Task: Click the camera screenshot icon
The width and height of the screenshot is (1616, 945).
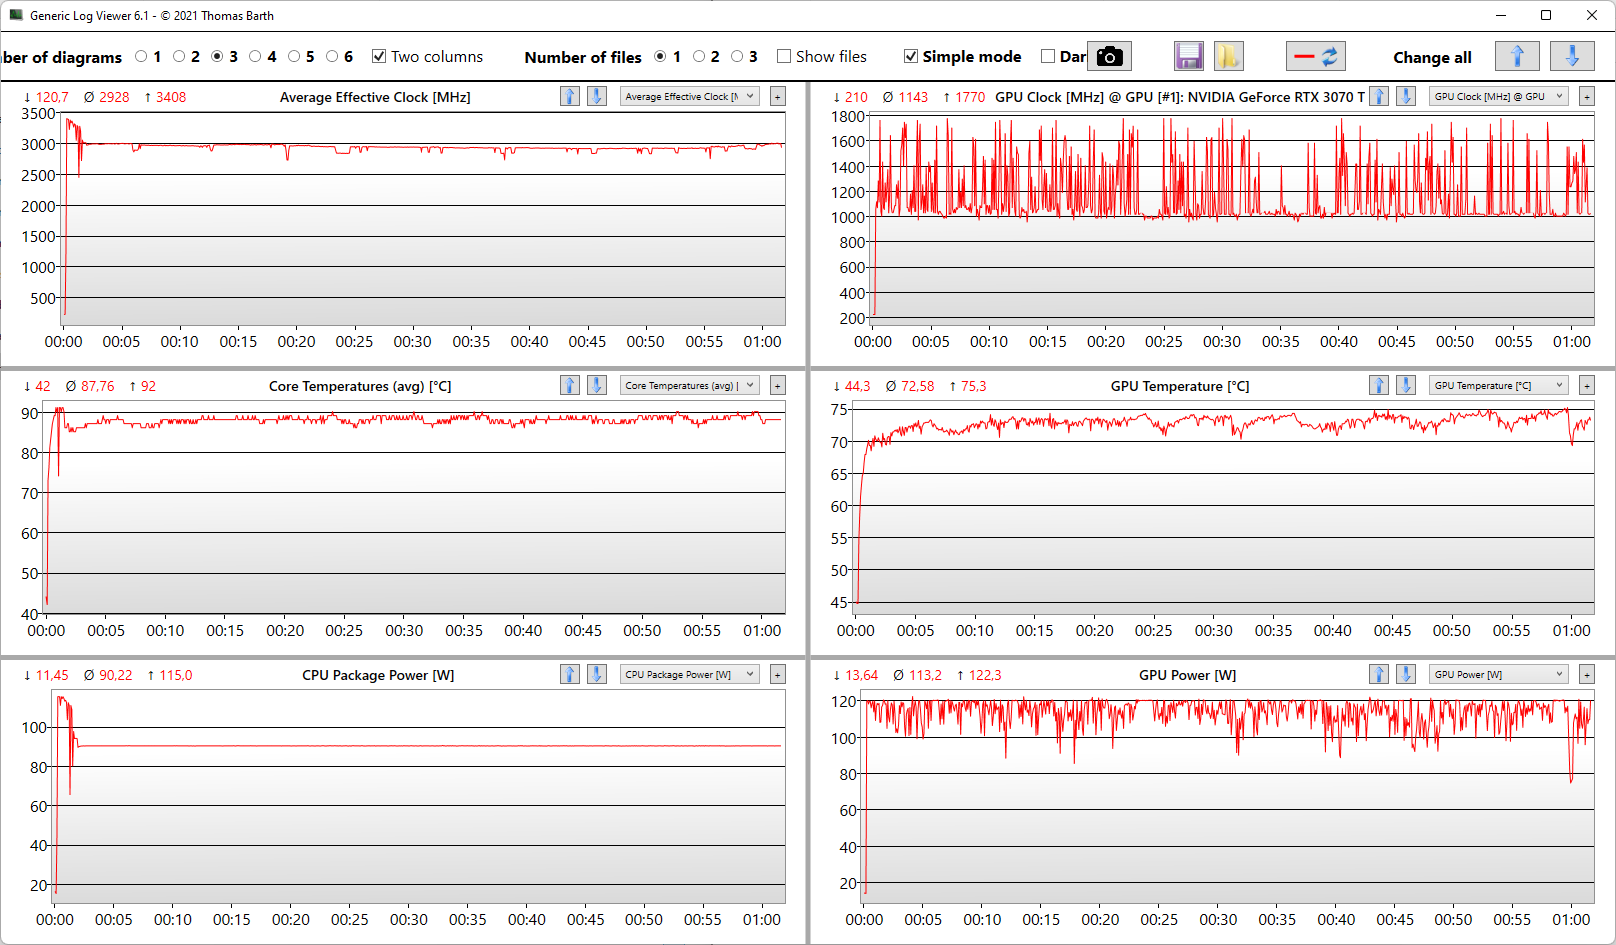Action: [1109, 56]
